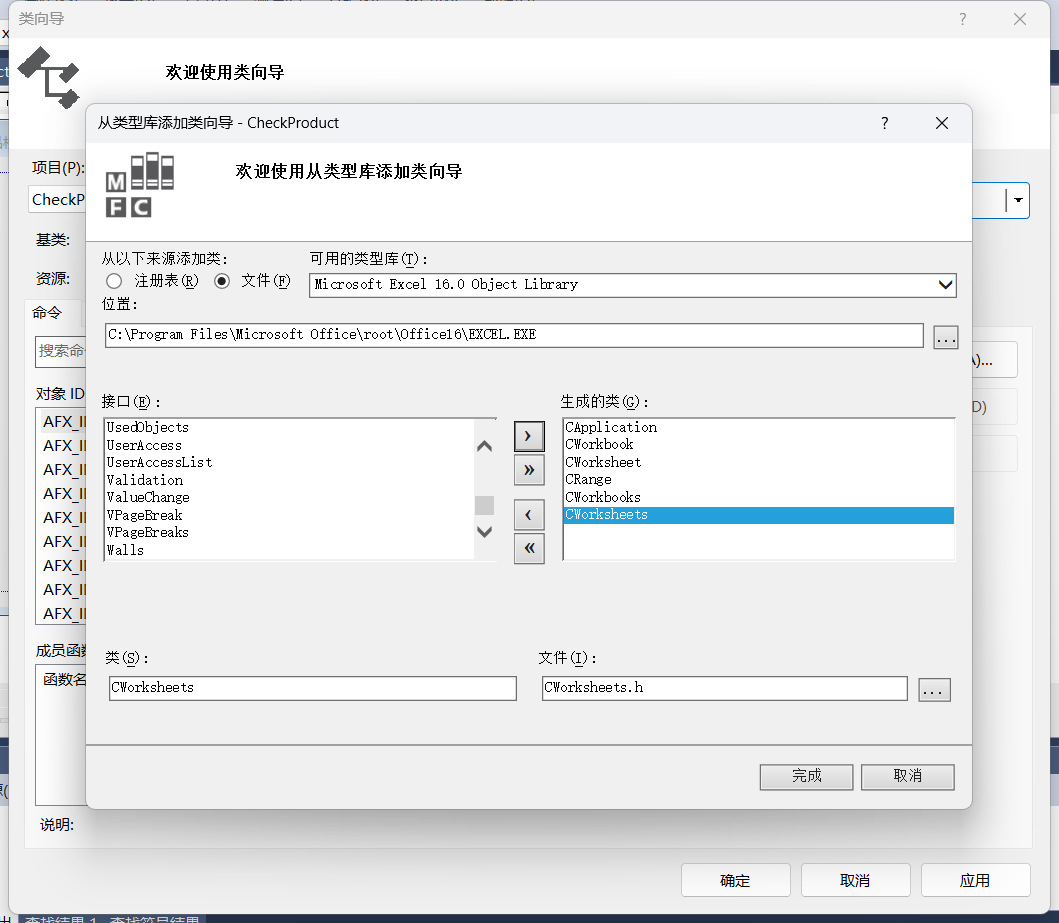Screen dimensions: 1059x923
Task: Add all interfaces with double right arrow
Action: pos(529,470)
